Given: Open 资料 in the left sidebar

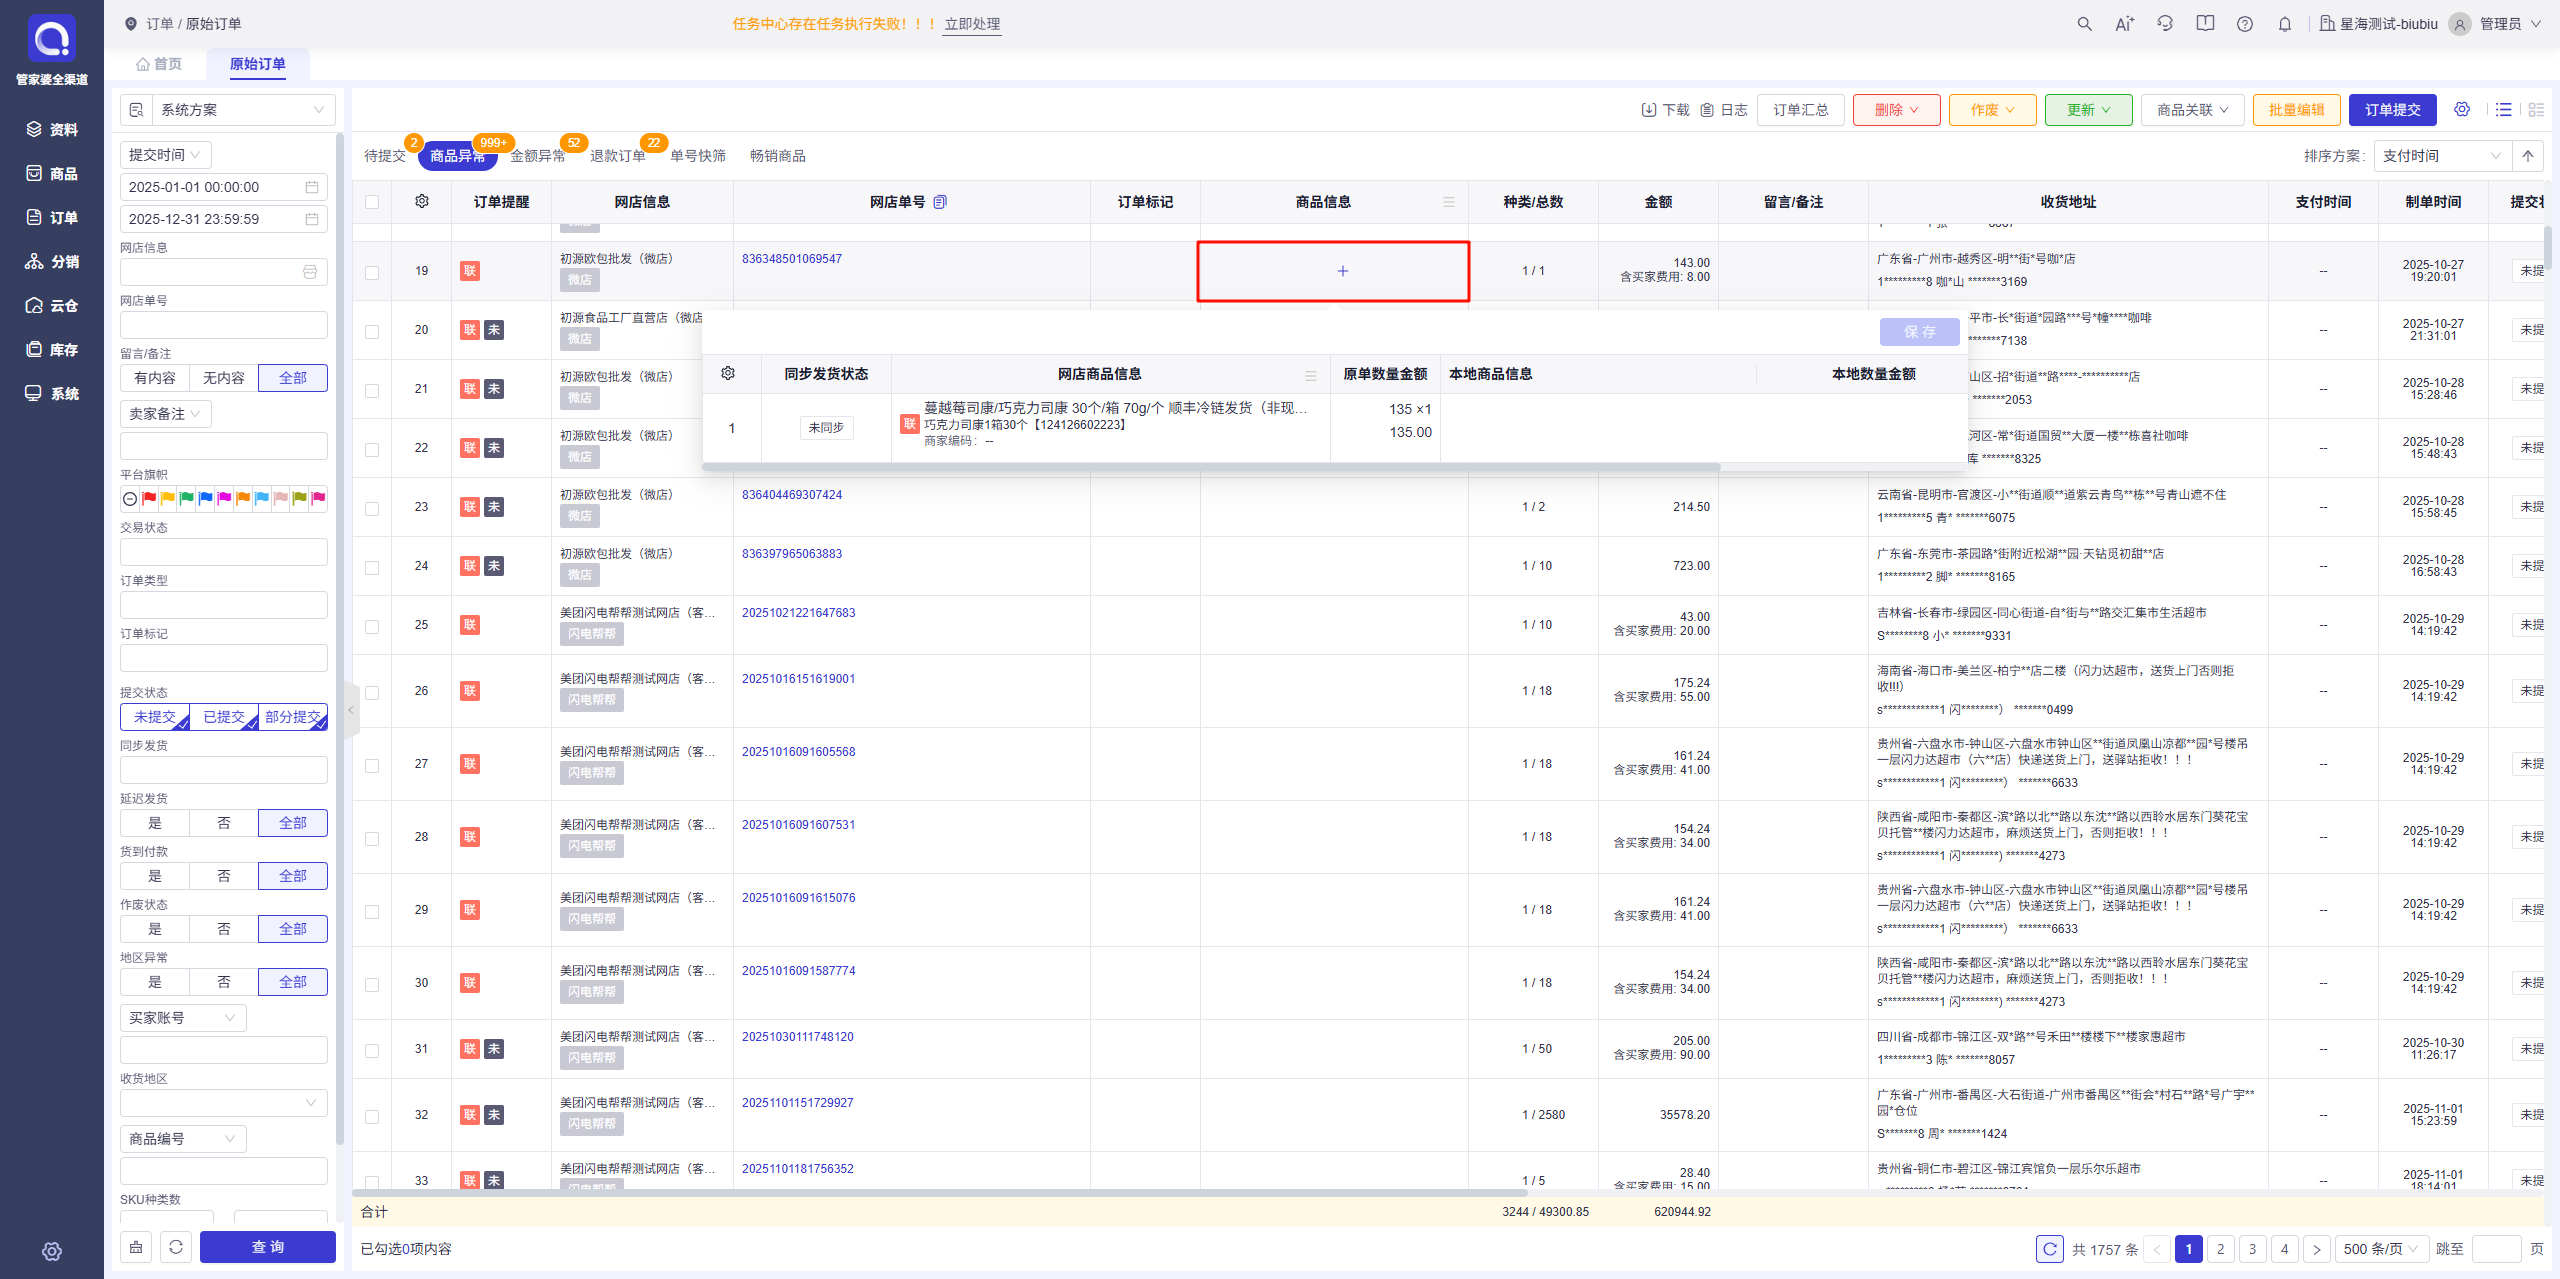Looking at the screenshot, I should click(52, 129).
